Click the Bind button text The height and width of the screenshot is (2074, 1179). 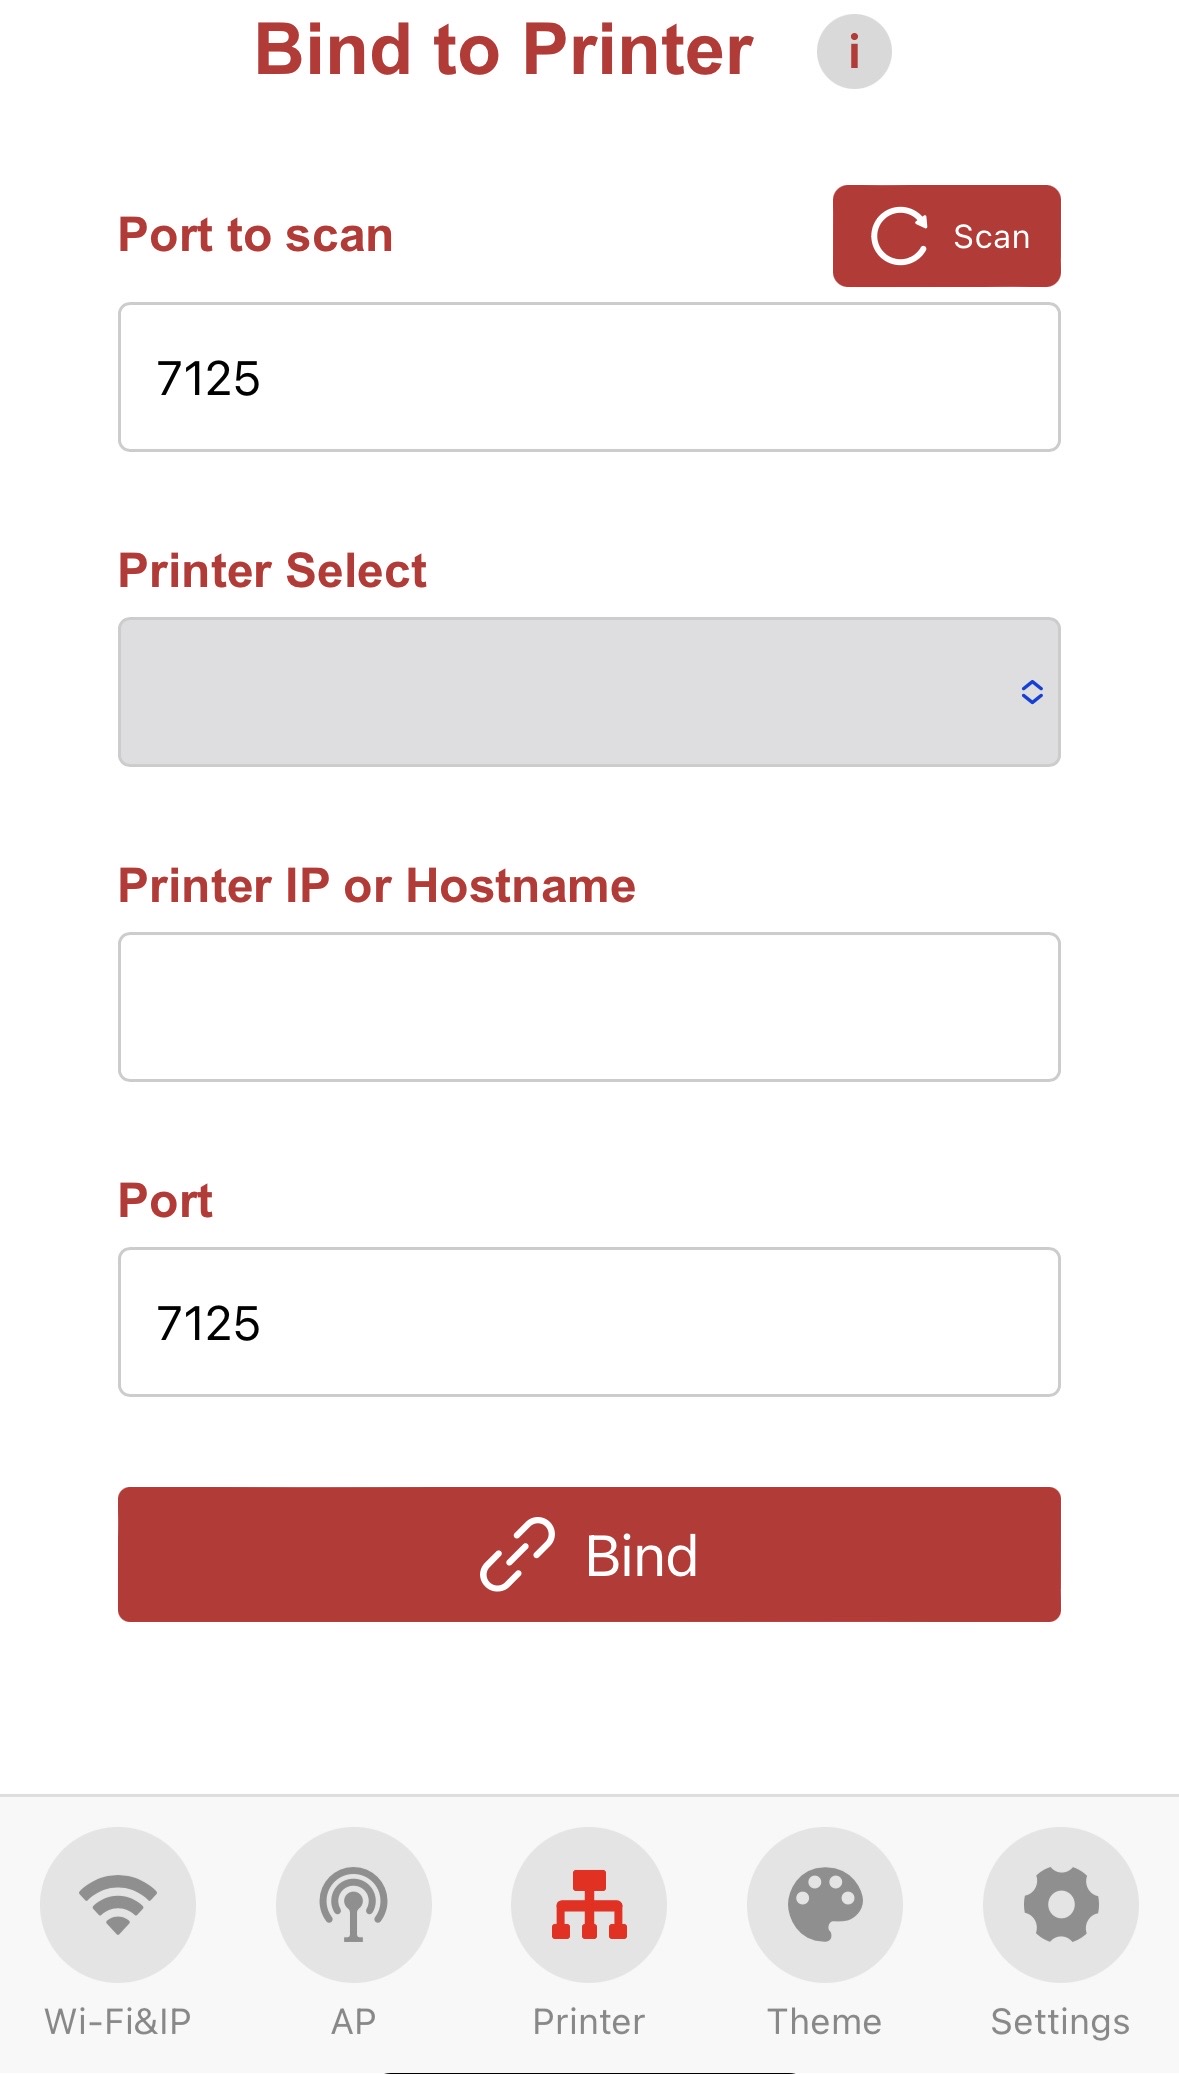coord(642,1556)
